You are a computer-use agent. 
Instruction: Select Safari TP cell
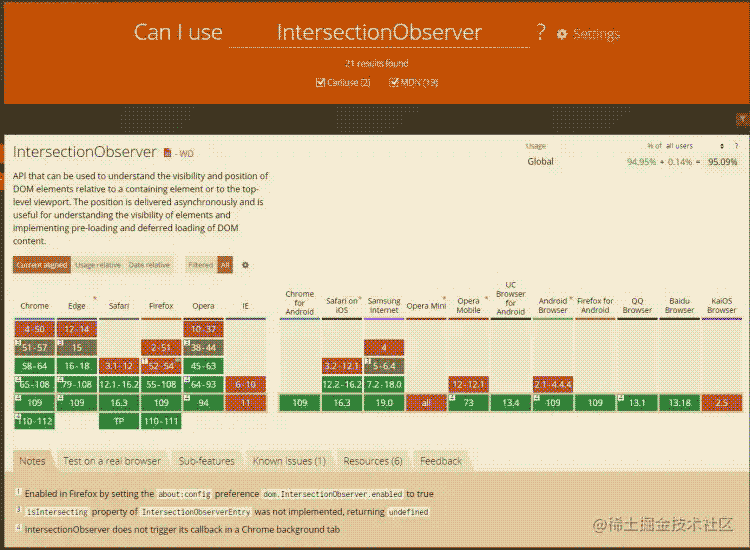[119, 421]
